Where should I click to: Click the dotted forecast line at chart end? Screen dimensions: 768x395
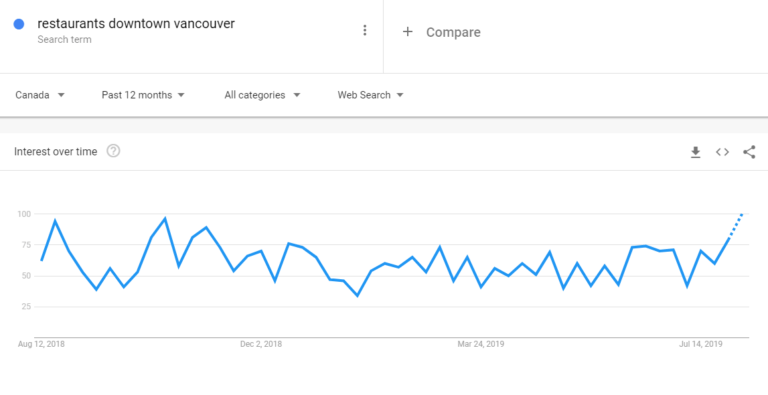pos(736,226)
